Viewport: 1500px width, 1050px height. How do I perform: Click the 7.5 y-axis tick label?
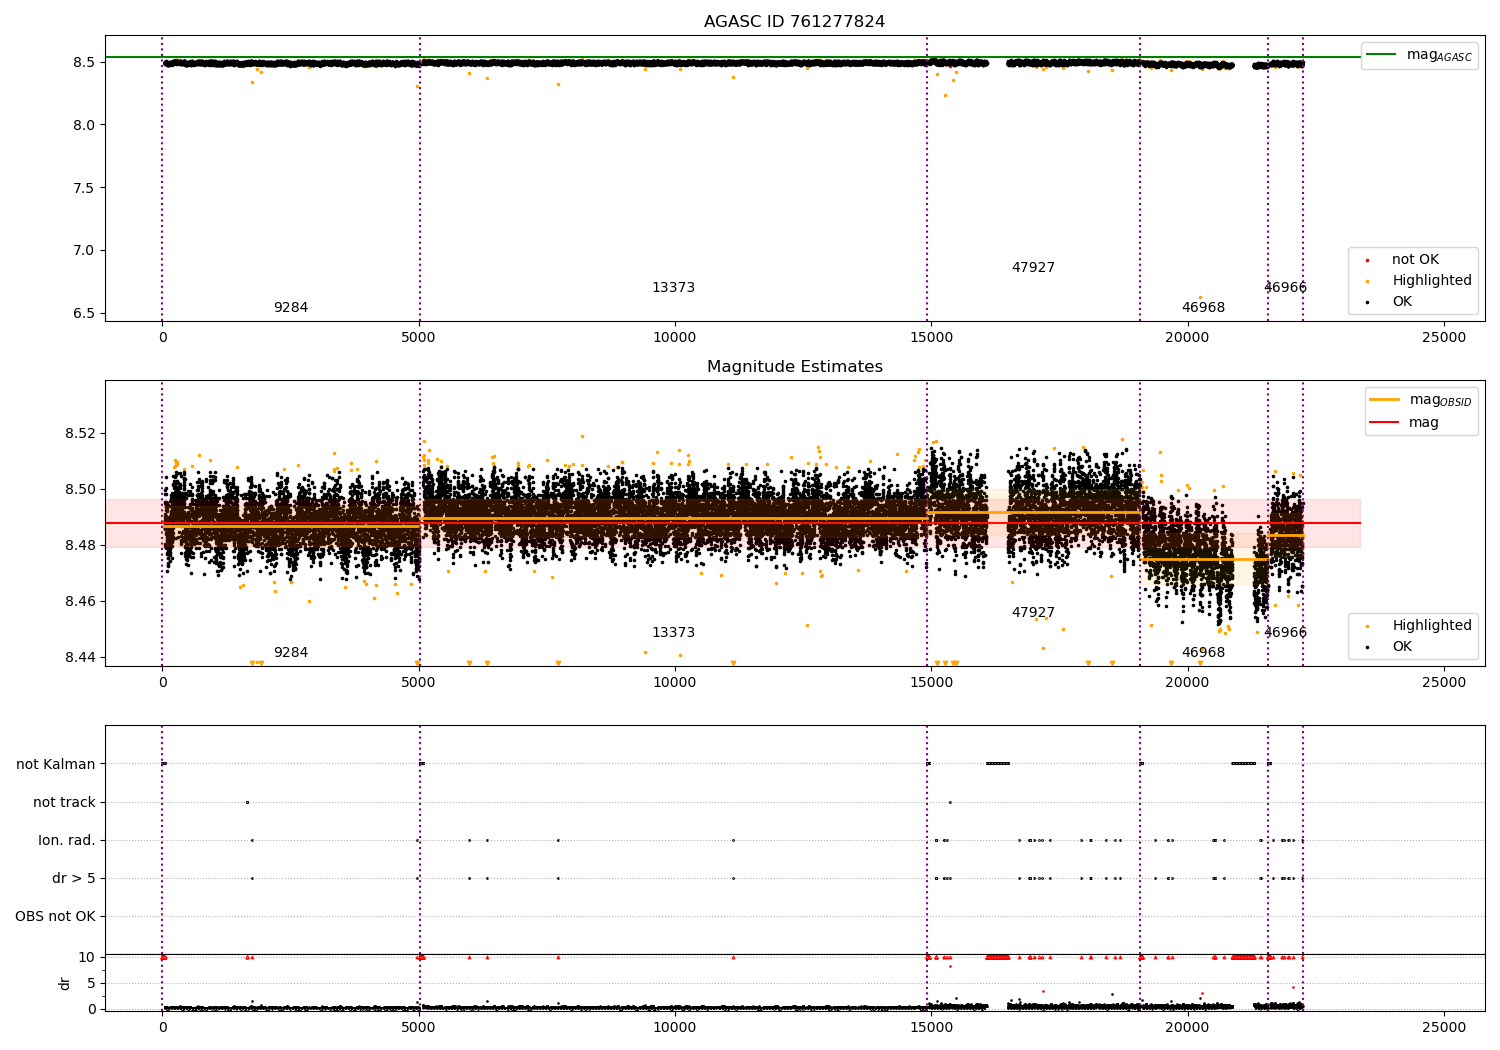84,188
